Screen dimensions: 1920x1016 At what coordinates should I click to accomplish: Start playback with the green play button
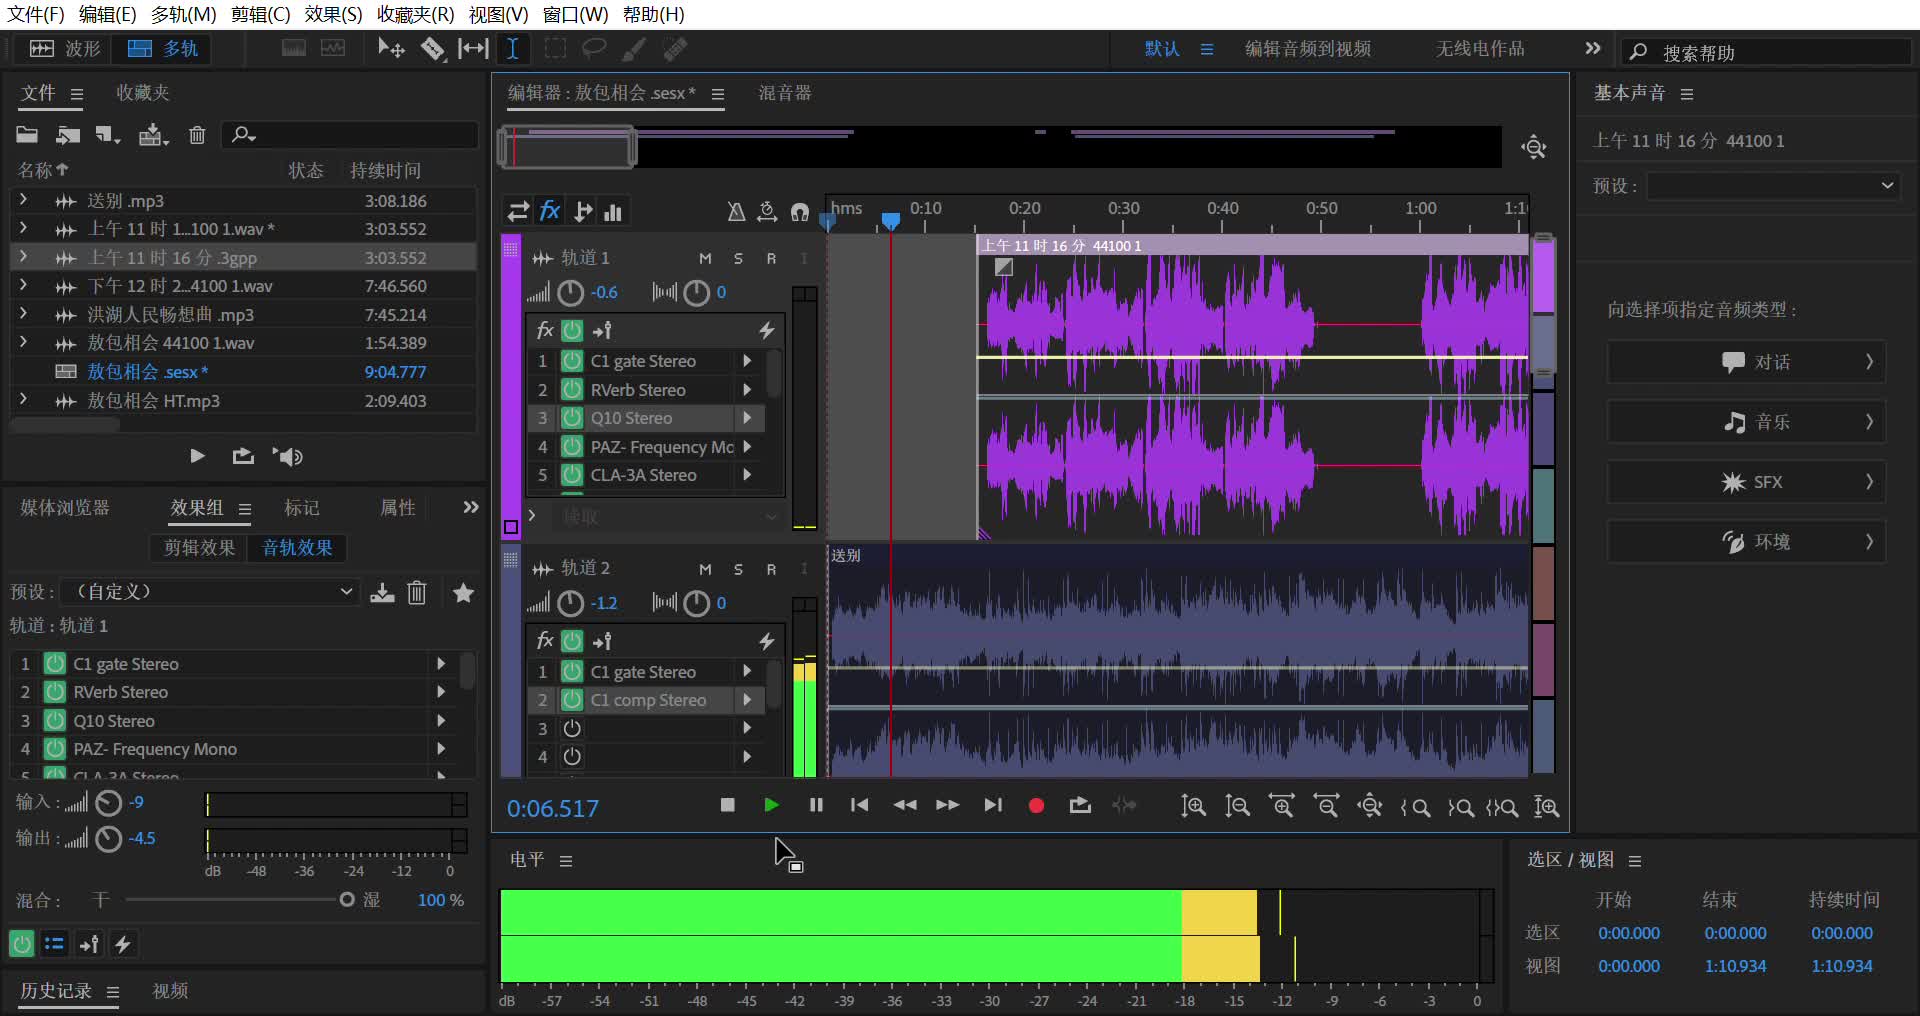[771, 805]
